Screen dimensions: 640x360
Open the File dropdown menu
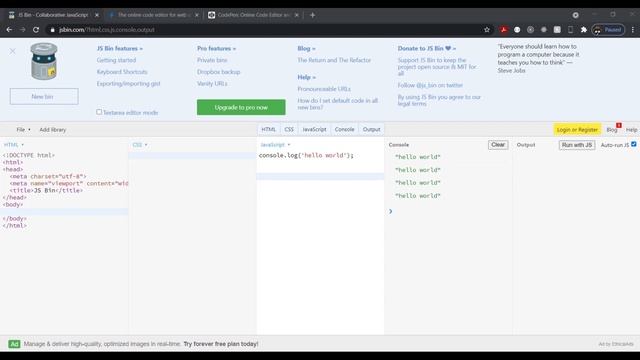coord(23,130)
